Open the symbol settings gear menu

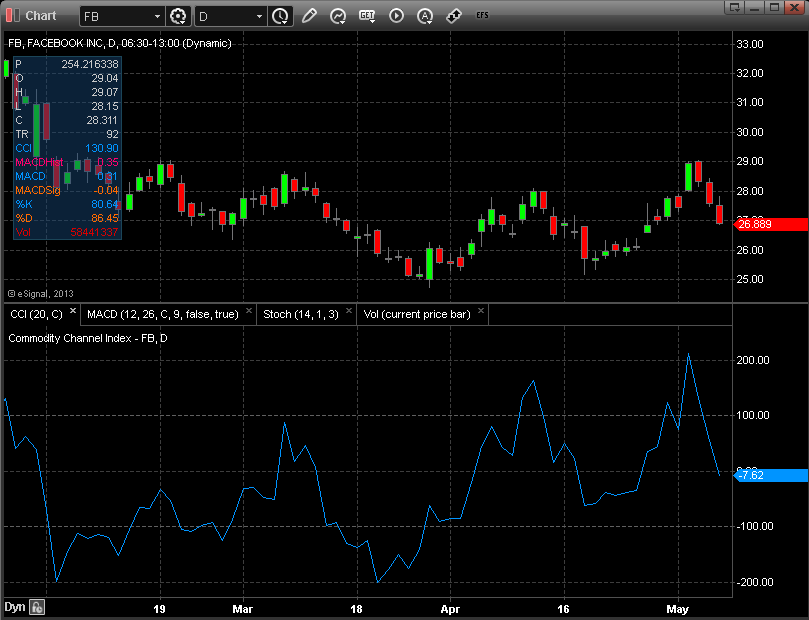178,17
